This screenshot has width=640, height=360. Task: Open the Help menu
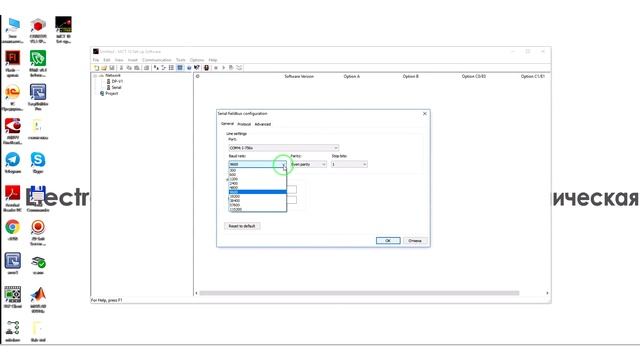click(x=213, y=60)
